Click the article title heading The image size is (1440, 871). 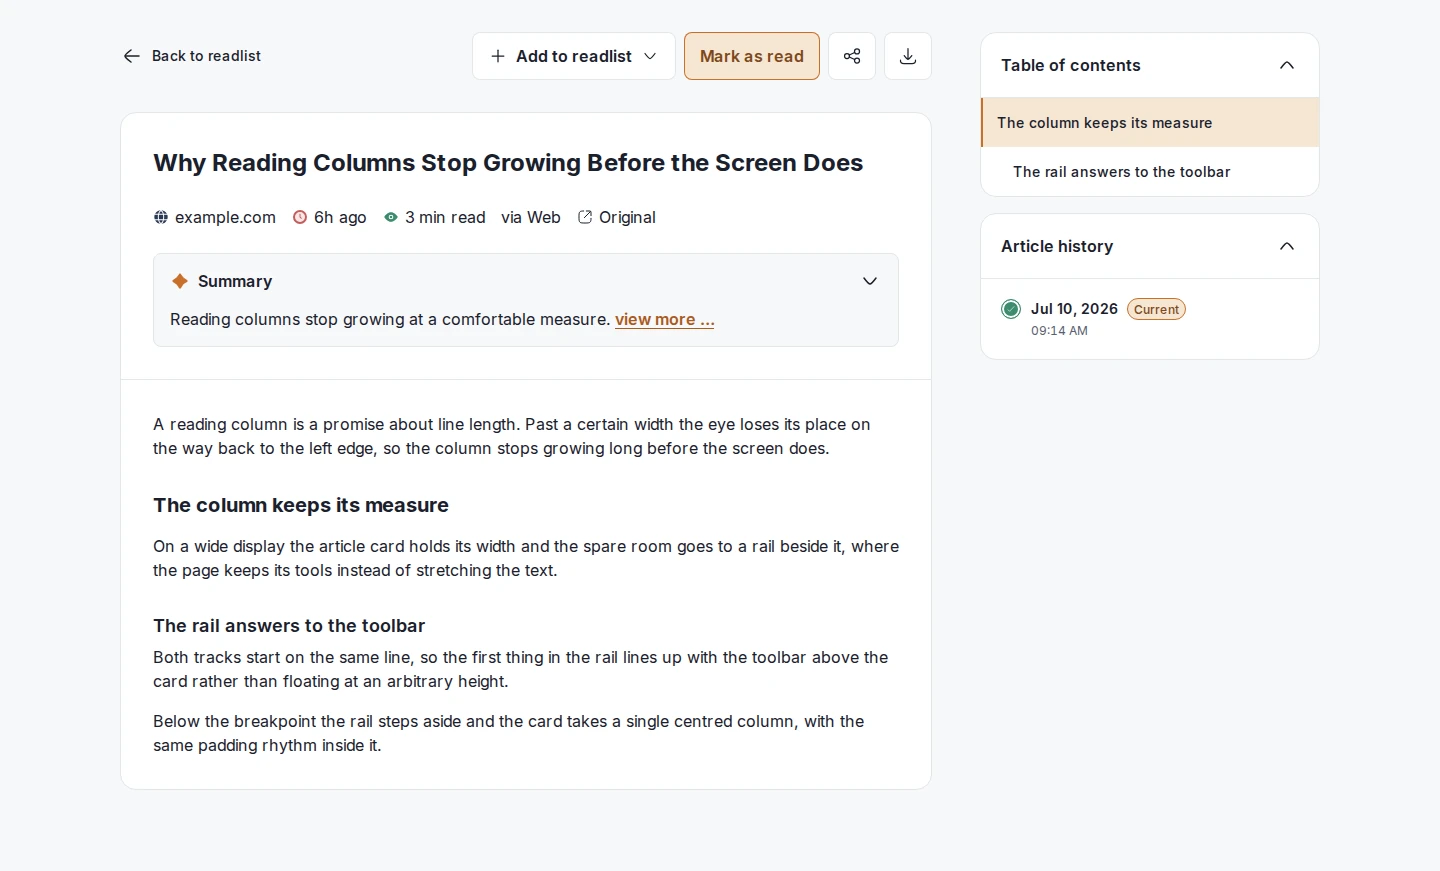[x=508, y=163]
